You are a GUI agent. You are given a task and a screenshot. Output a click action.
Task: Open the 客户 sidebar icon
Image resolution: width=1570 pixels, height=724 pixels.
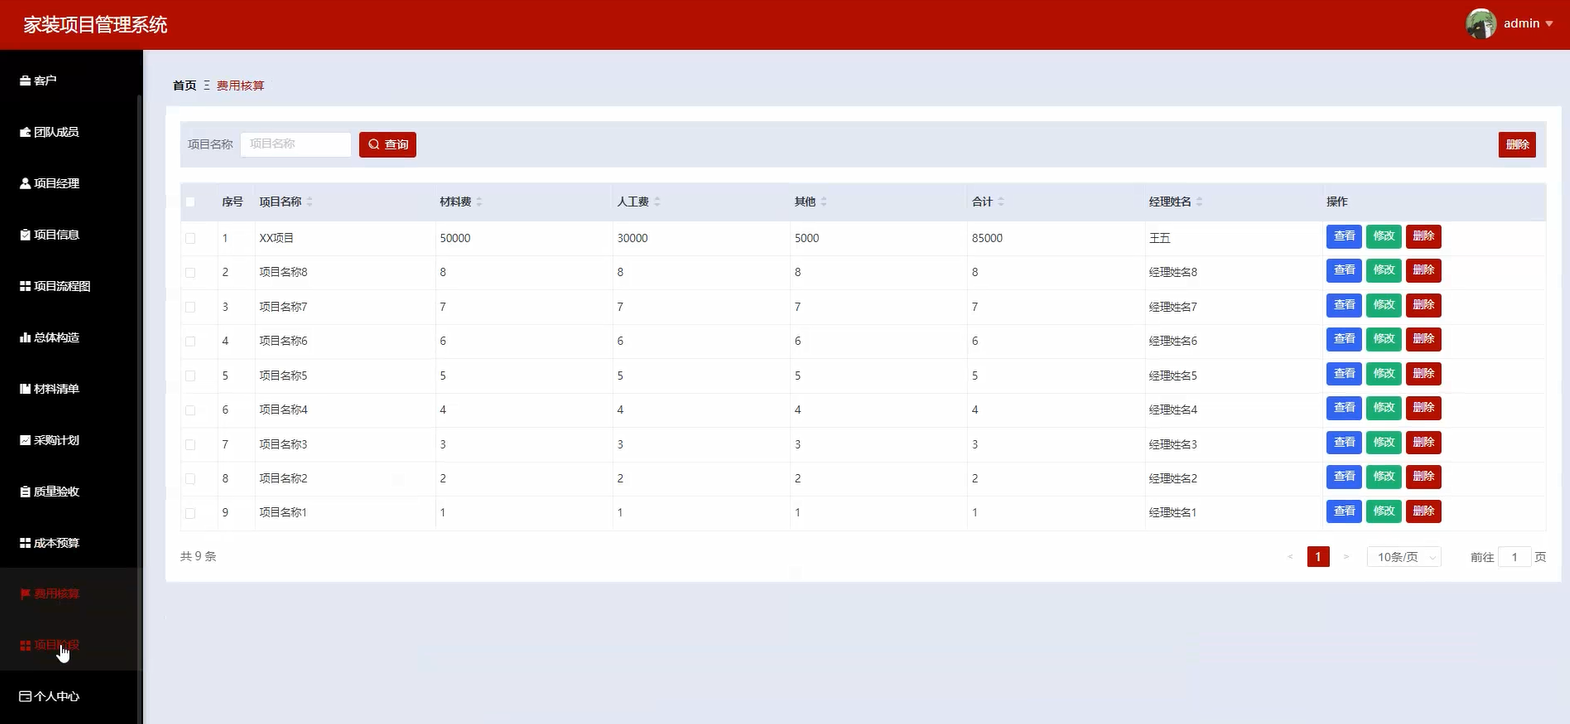(25, 81)
